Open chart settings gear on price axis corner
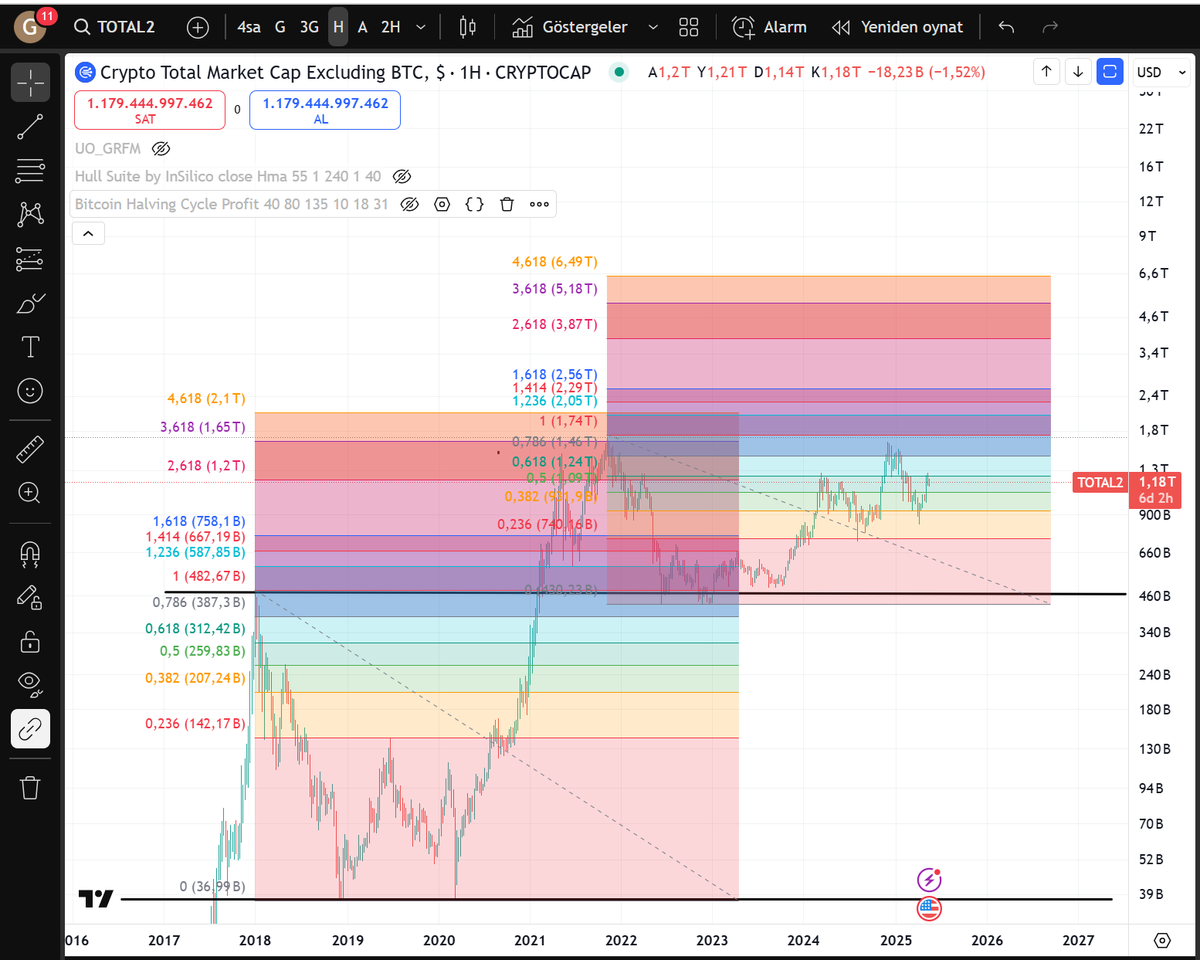Image resolution: width=1200 pixels, height=960 pixels. [x=1162, y=940]
